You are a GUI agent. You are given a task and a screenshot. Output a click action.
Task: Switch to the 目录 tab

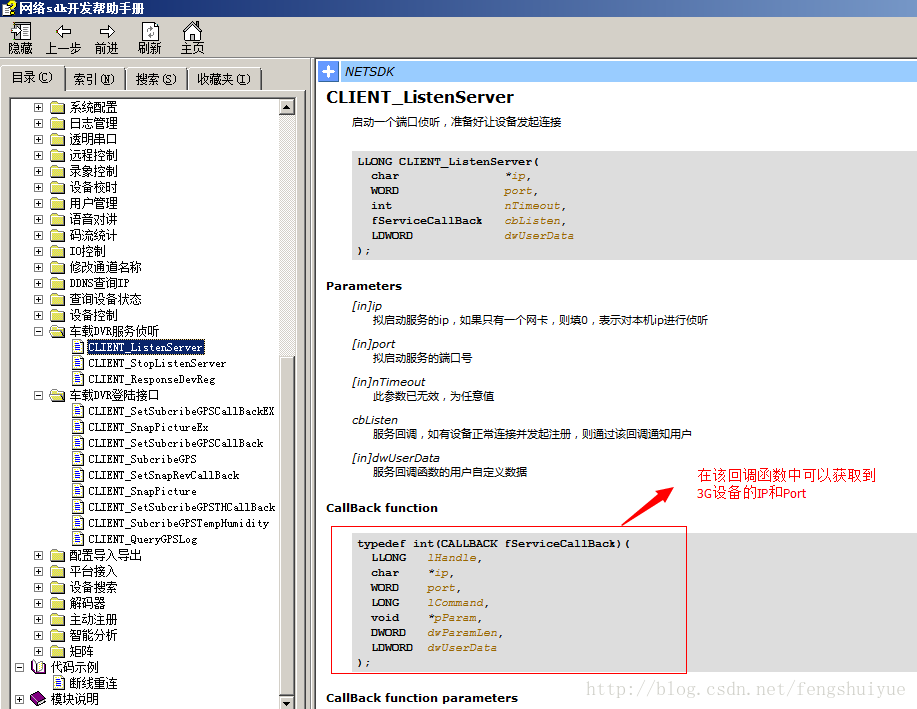coord(32,77)
